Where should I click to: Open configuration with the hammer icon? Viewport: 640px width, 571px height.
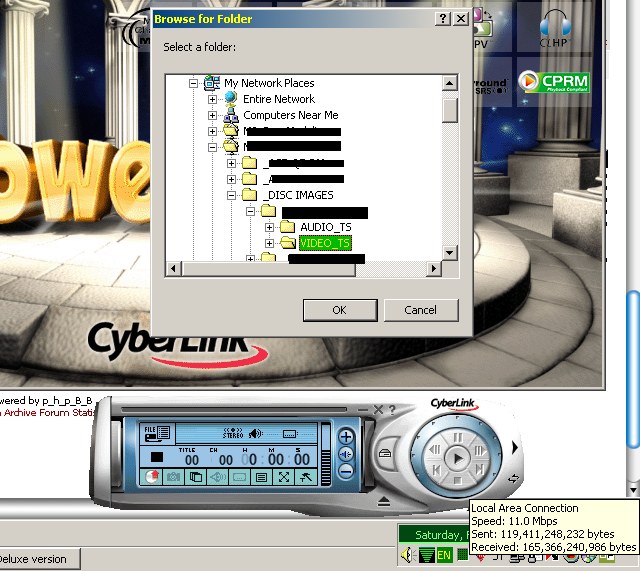306,477
